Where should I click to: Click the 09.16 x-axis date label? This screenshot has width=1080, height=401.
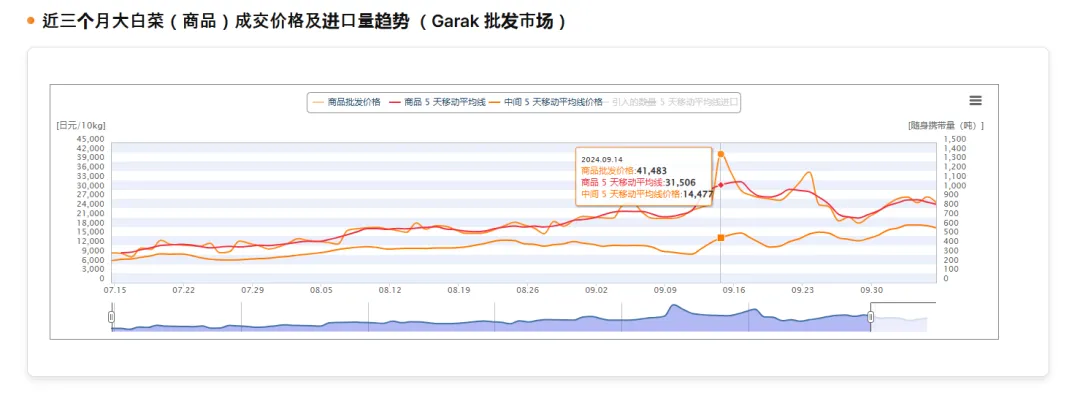[x=734, y=290]
